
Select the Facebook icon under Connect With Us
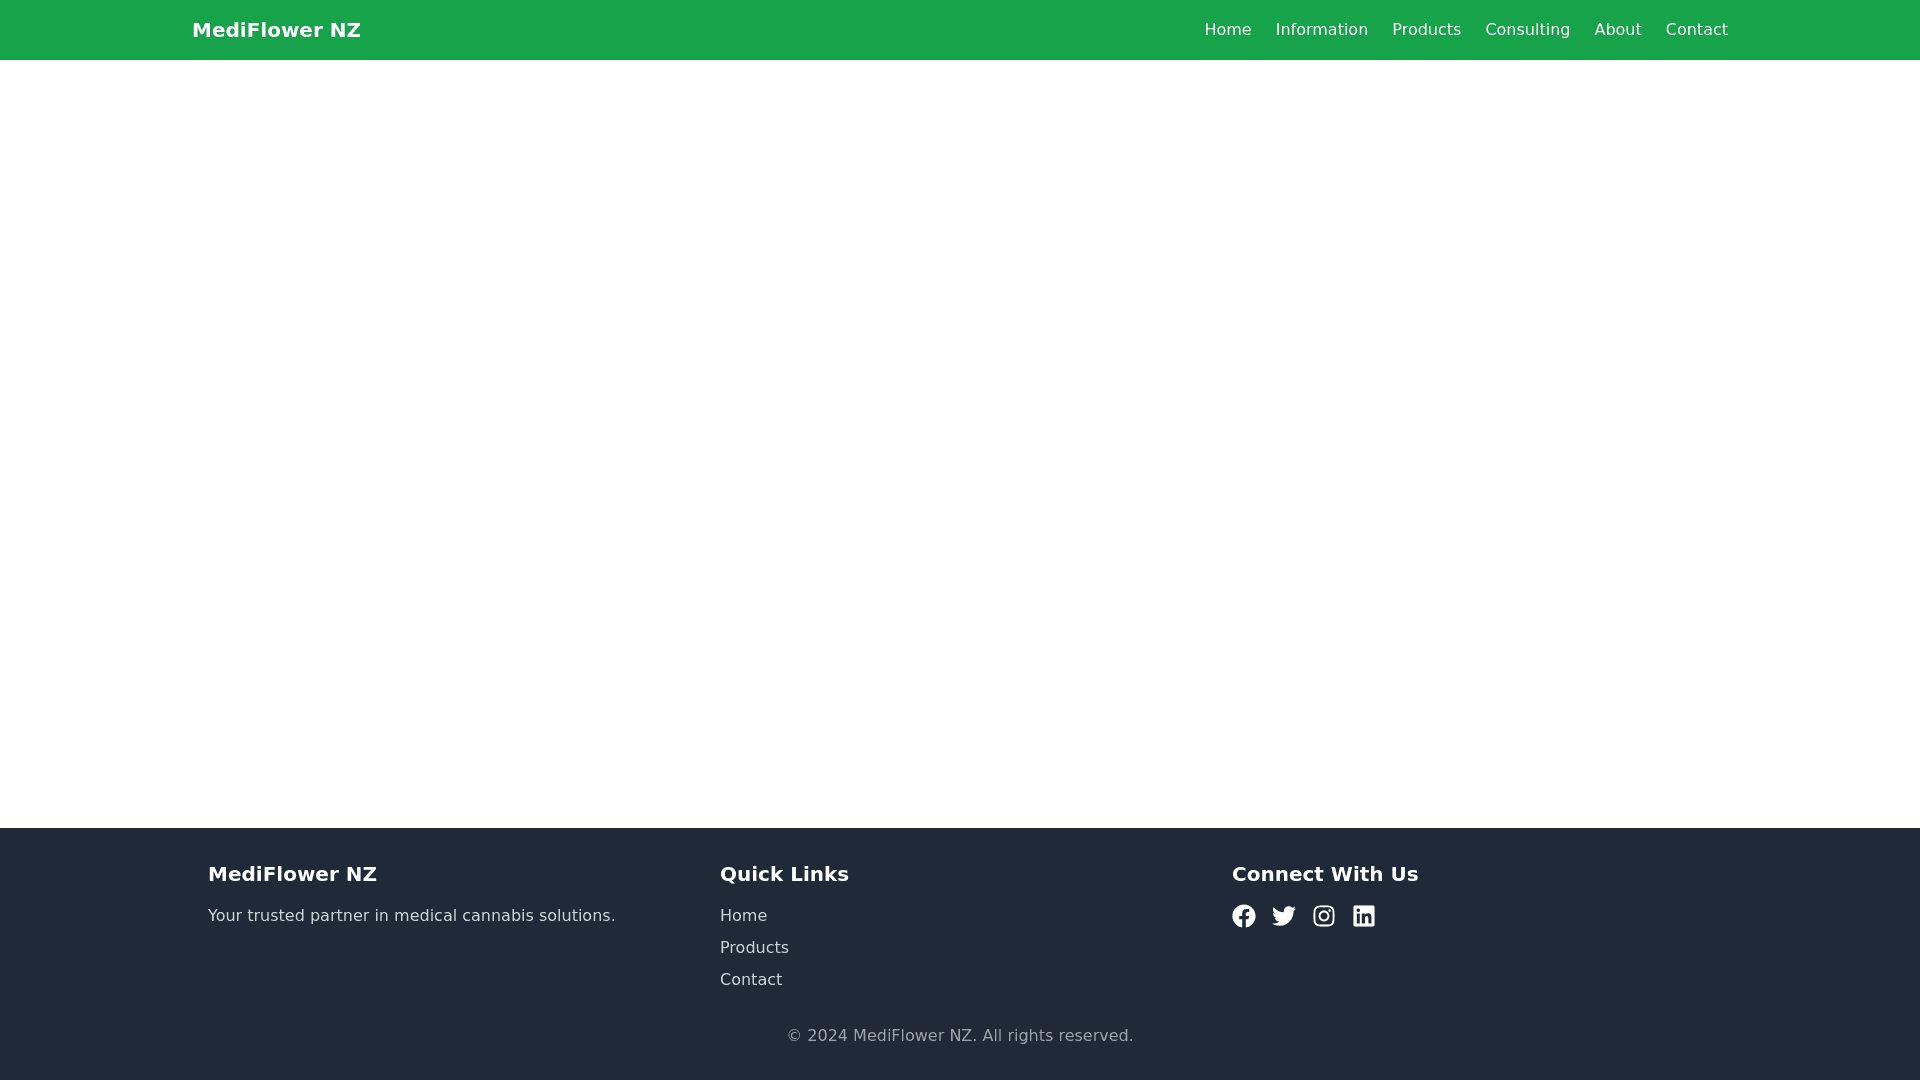1244,915
